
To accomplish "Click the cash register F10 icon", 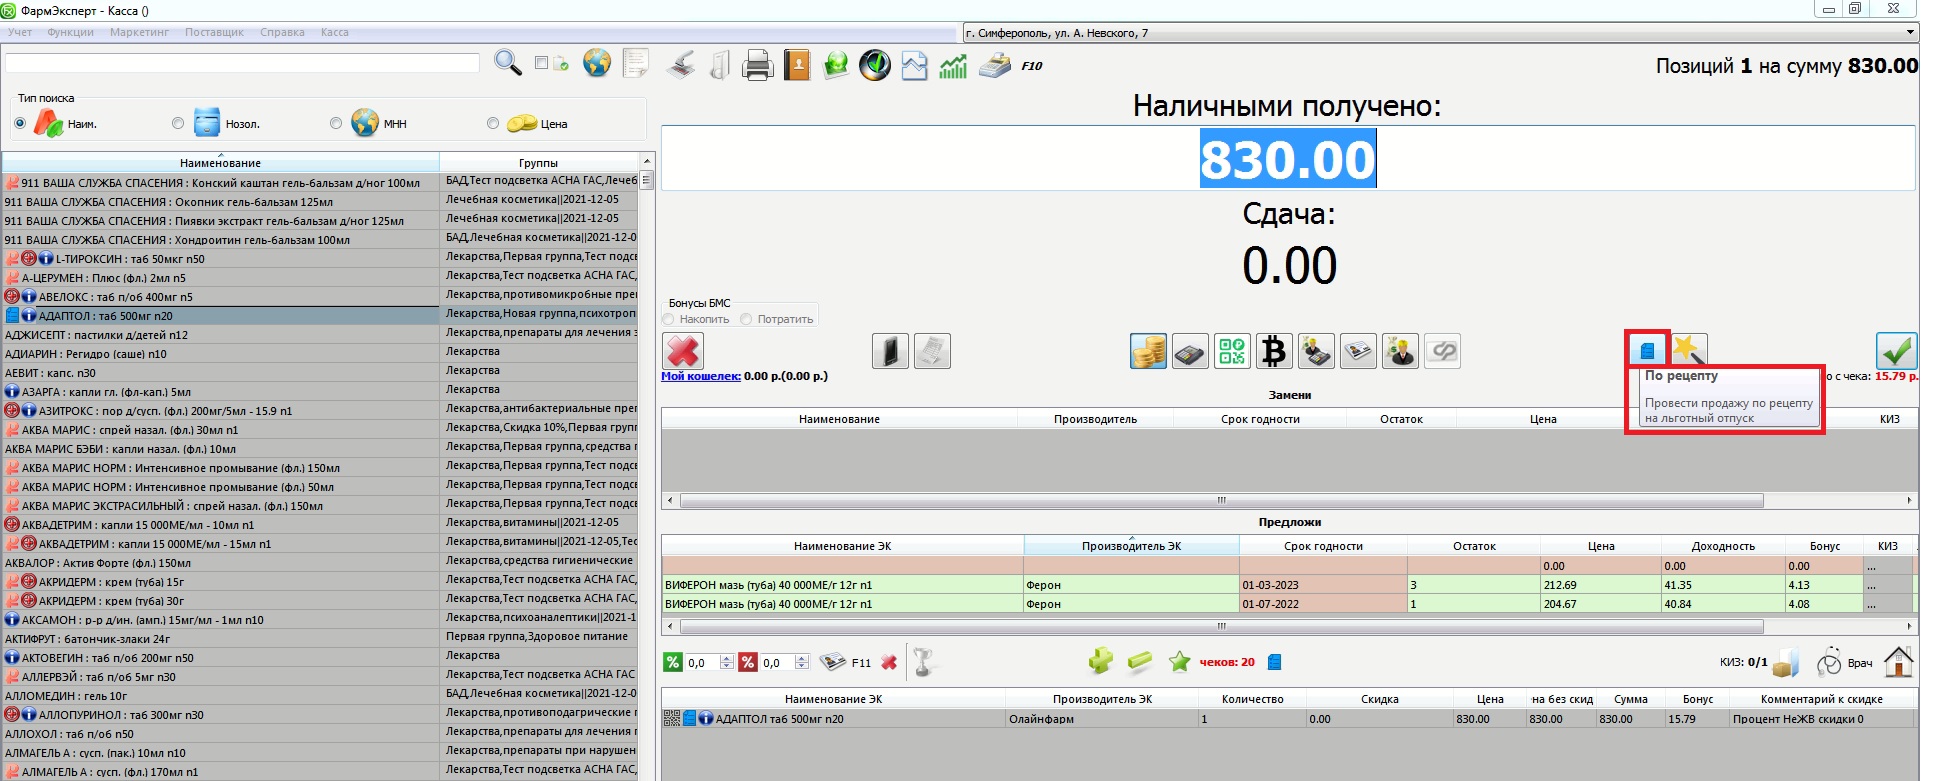I will tap(995, 66).
